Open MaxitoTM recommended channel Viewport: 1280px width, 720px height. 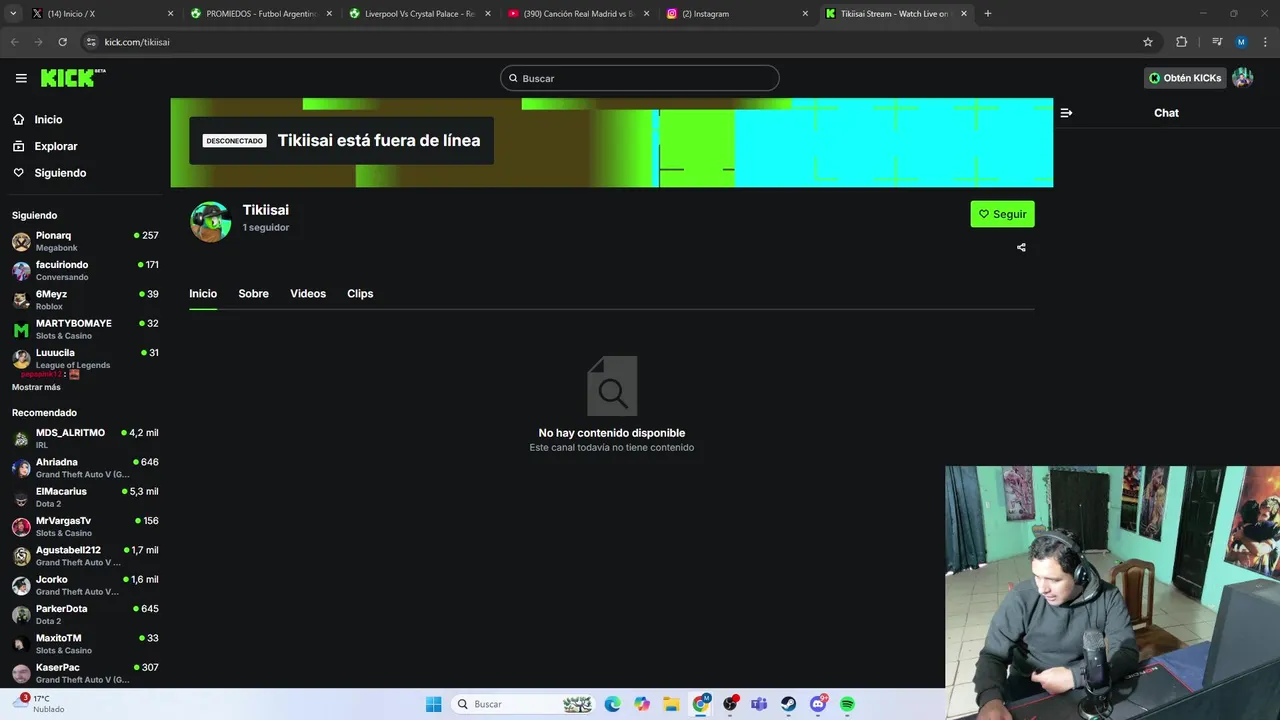tap(85, 644)
